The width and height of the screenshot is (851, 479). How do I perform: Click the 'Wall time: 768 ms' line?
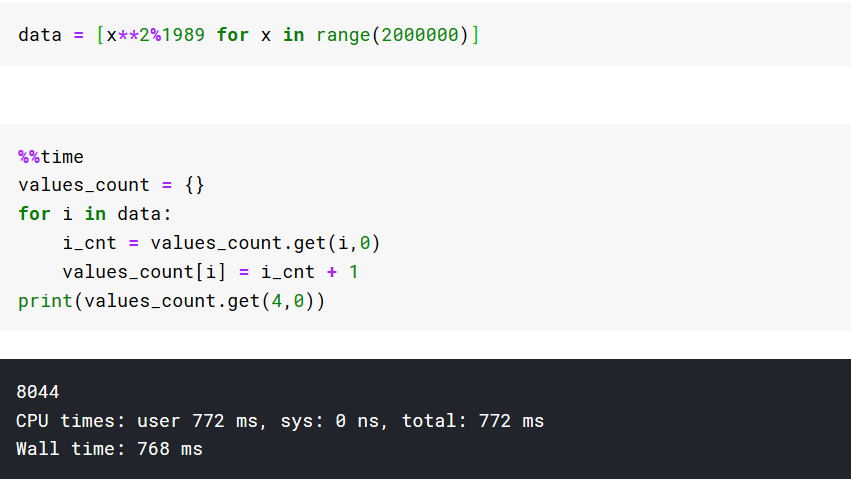[109, 450]
